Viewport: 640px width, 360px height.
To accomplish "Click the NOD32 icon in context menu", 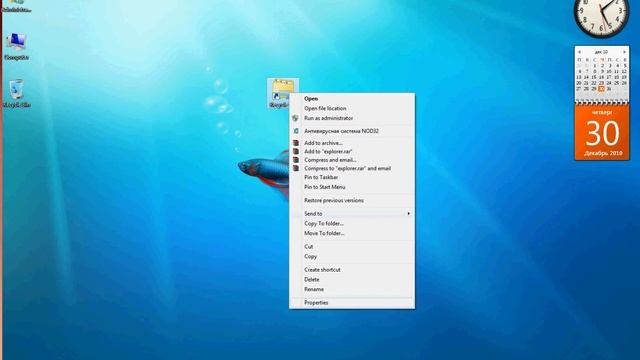I will [296, 131].
